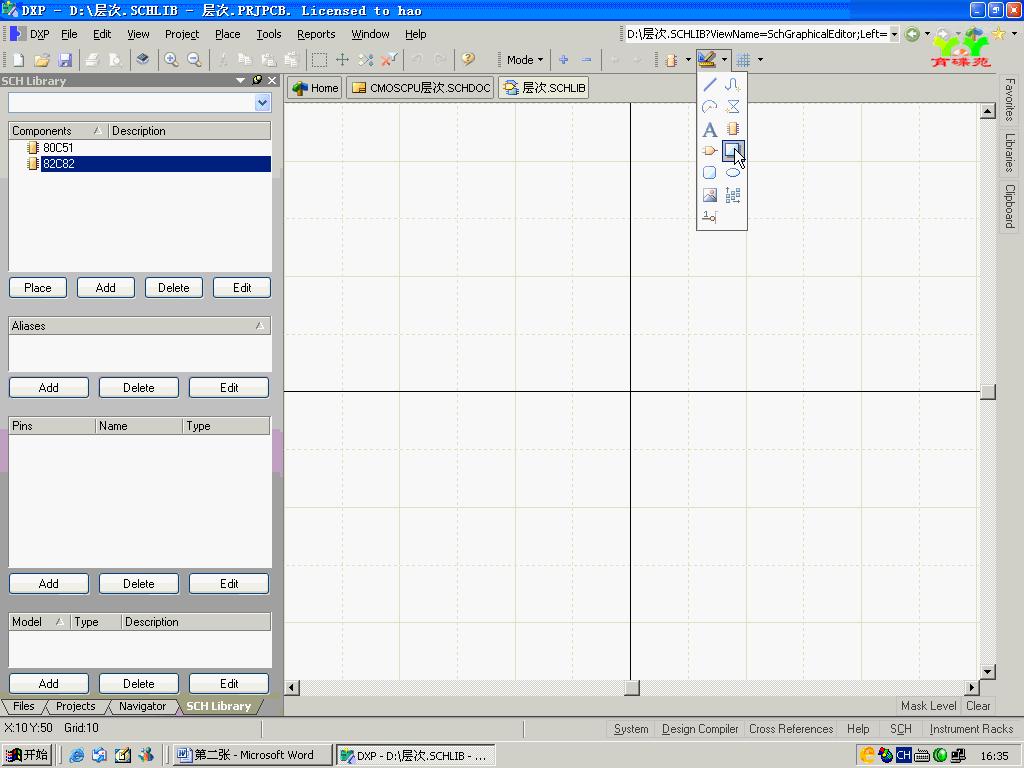Switch to the CMOSCPU层次.SCHDOC tab
The width and height of the screenshot is (1024, 768).
[x=422, y=88]
